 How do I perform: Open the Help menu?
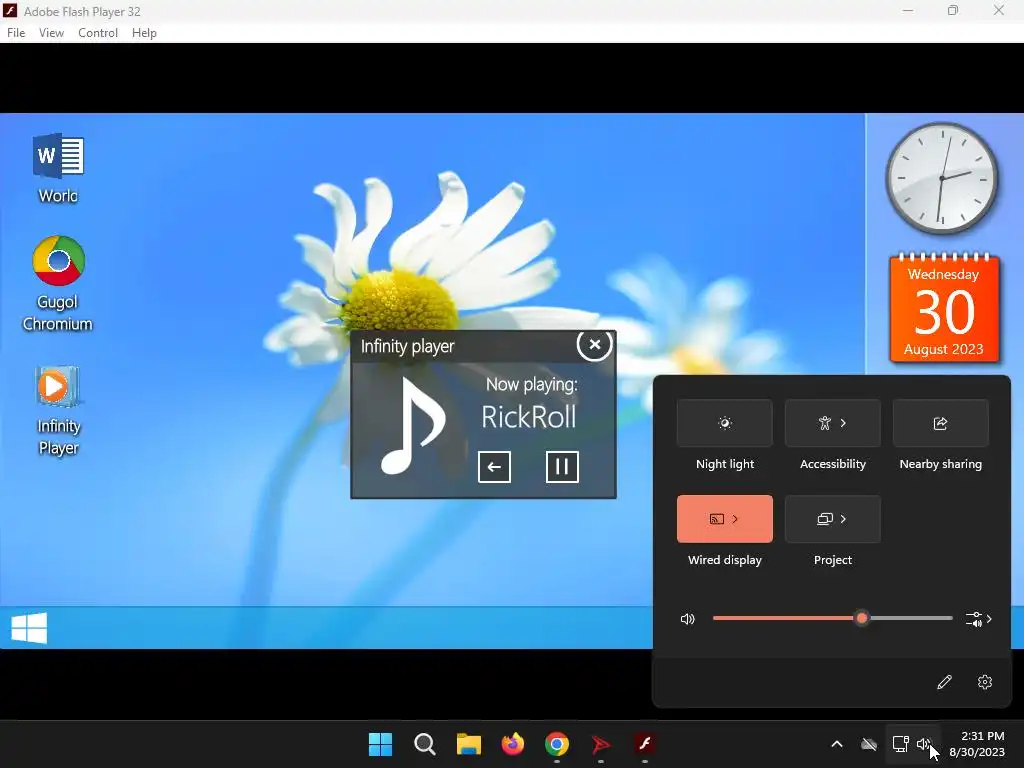tap(144, 33)
